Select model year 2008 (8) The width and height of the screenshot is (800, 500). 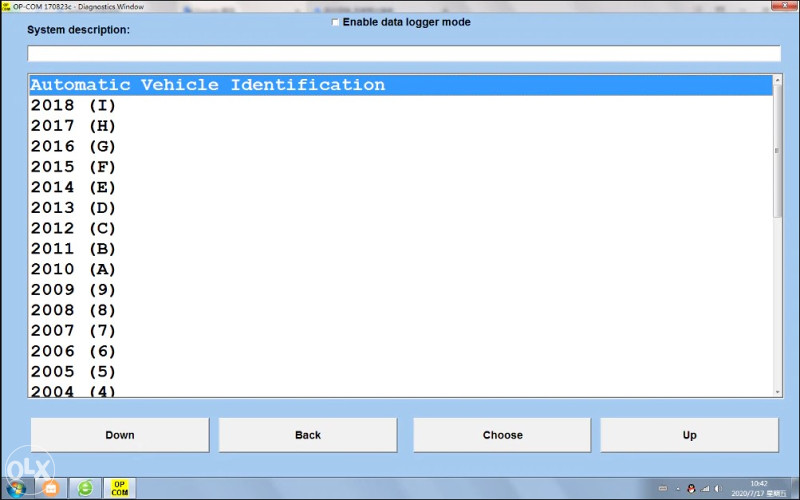[x=401, y=310]
